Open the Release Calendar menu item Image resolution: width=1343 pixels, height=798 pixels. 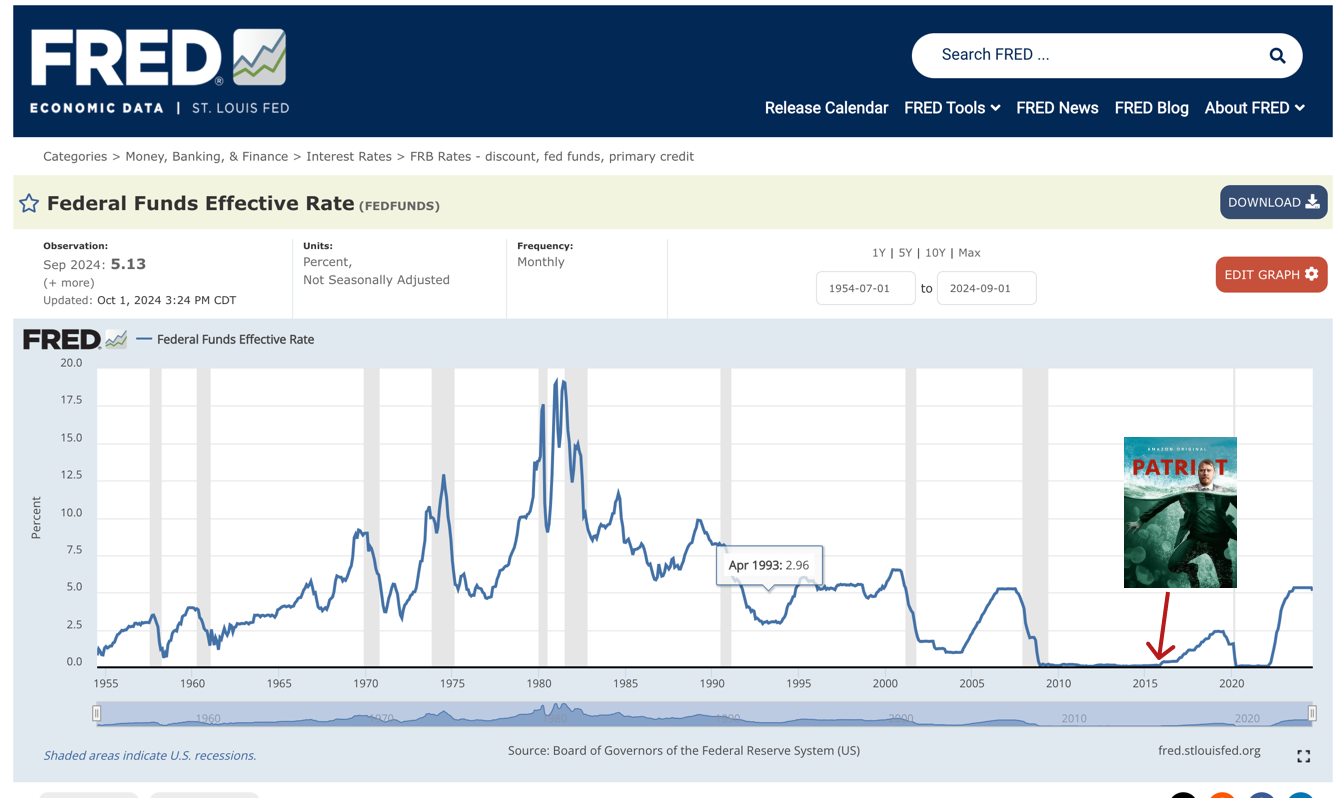tap(826, 108)
